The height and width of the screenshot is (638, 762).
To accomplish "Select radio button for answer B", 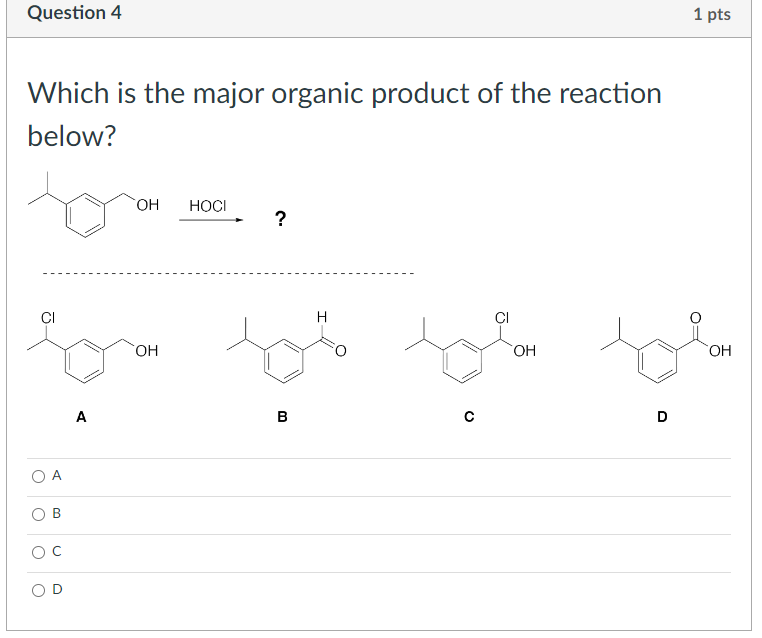I will tap(38, 514).
